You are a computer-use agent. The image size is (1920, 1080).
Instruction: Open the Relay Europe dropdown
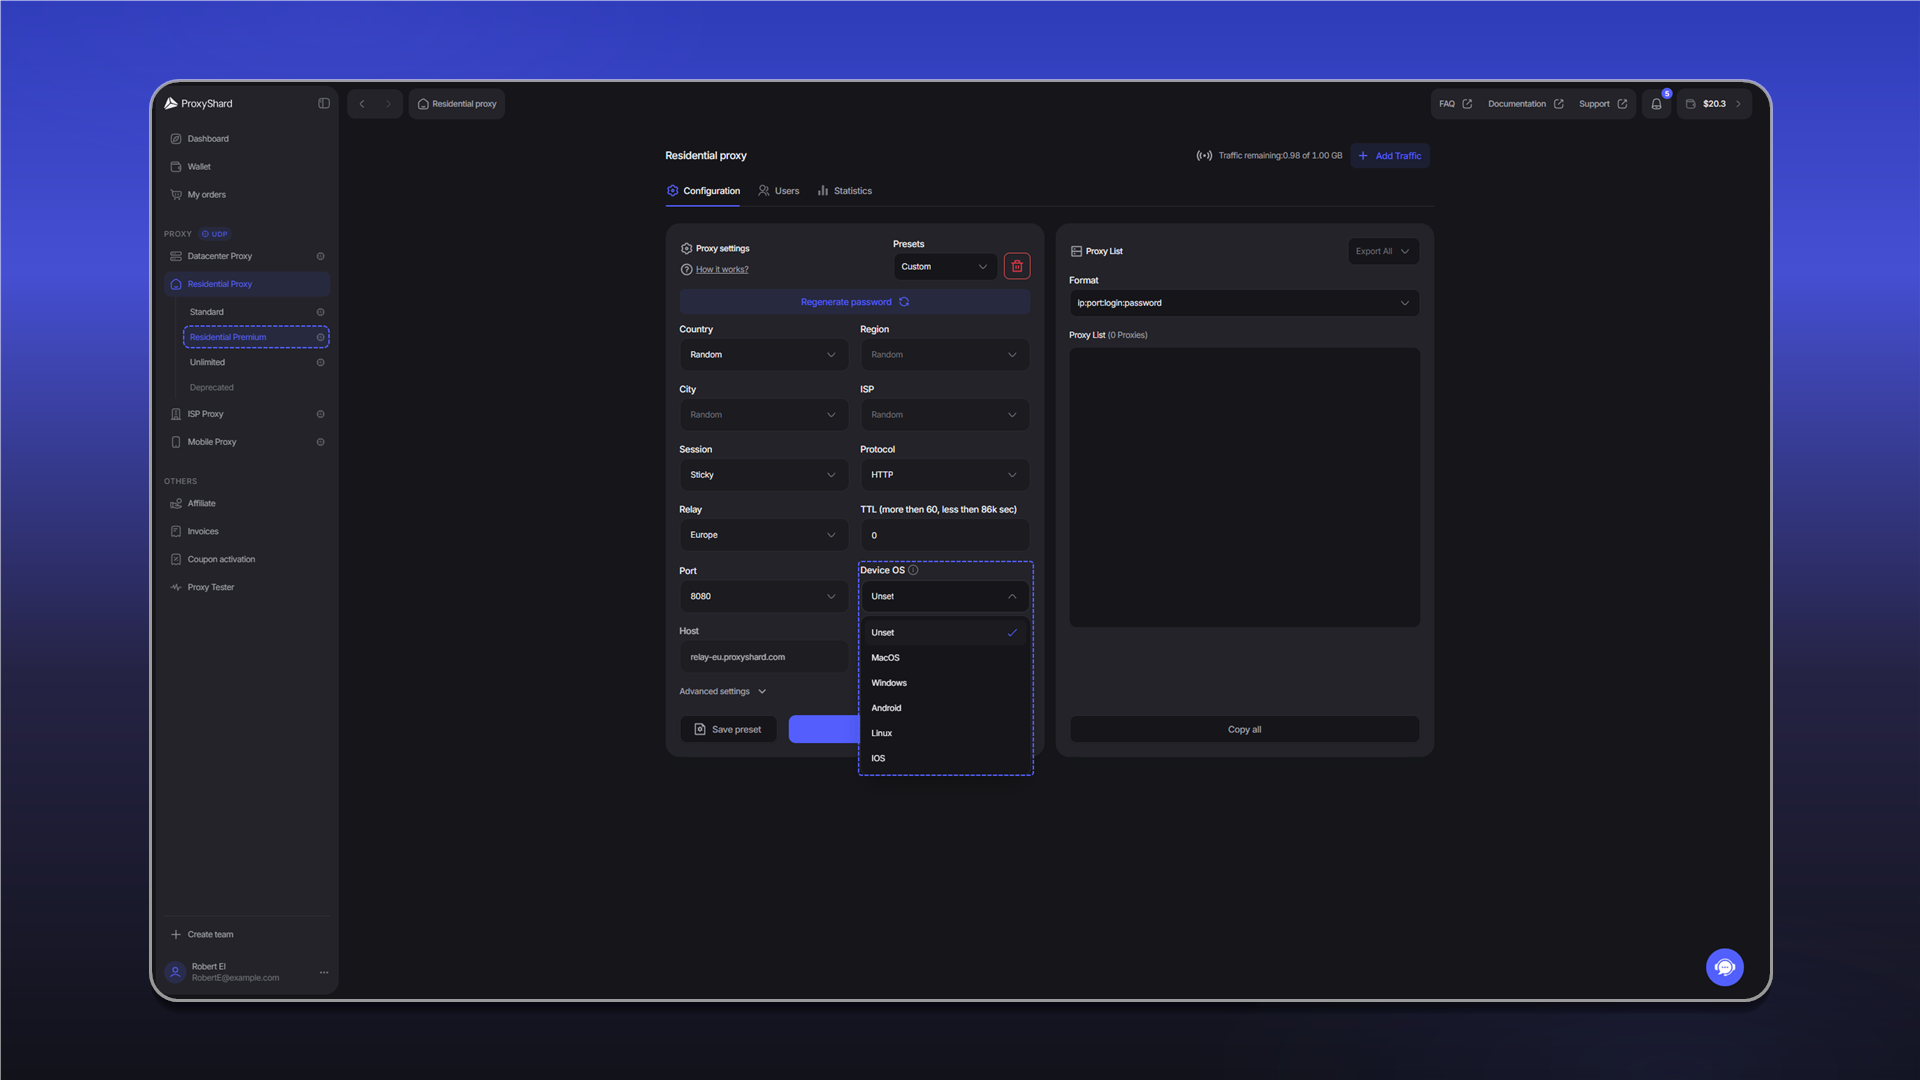click(x=763, y=535)
